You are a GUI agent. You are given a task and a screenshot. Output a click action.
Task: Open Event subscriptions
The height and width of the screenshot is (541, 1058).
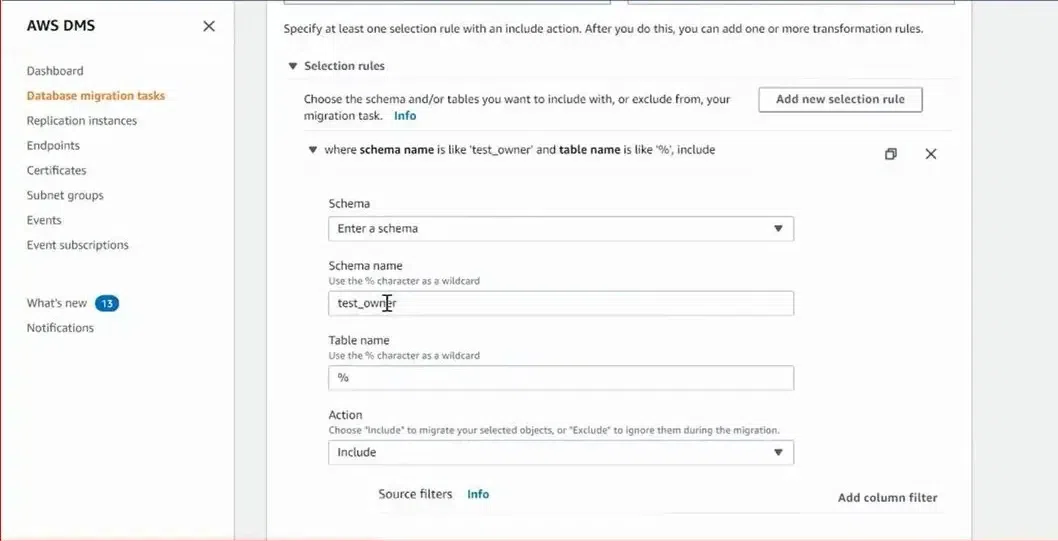coord(77,245)
